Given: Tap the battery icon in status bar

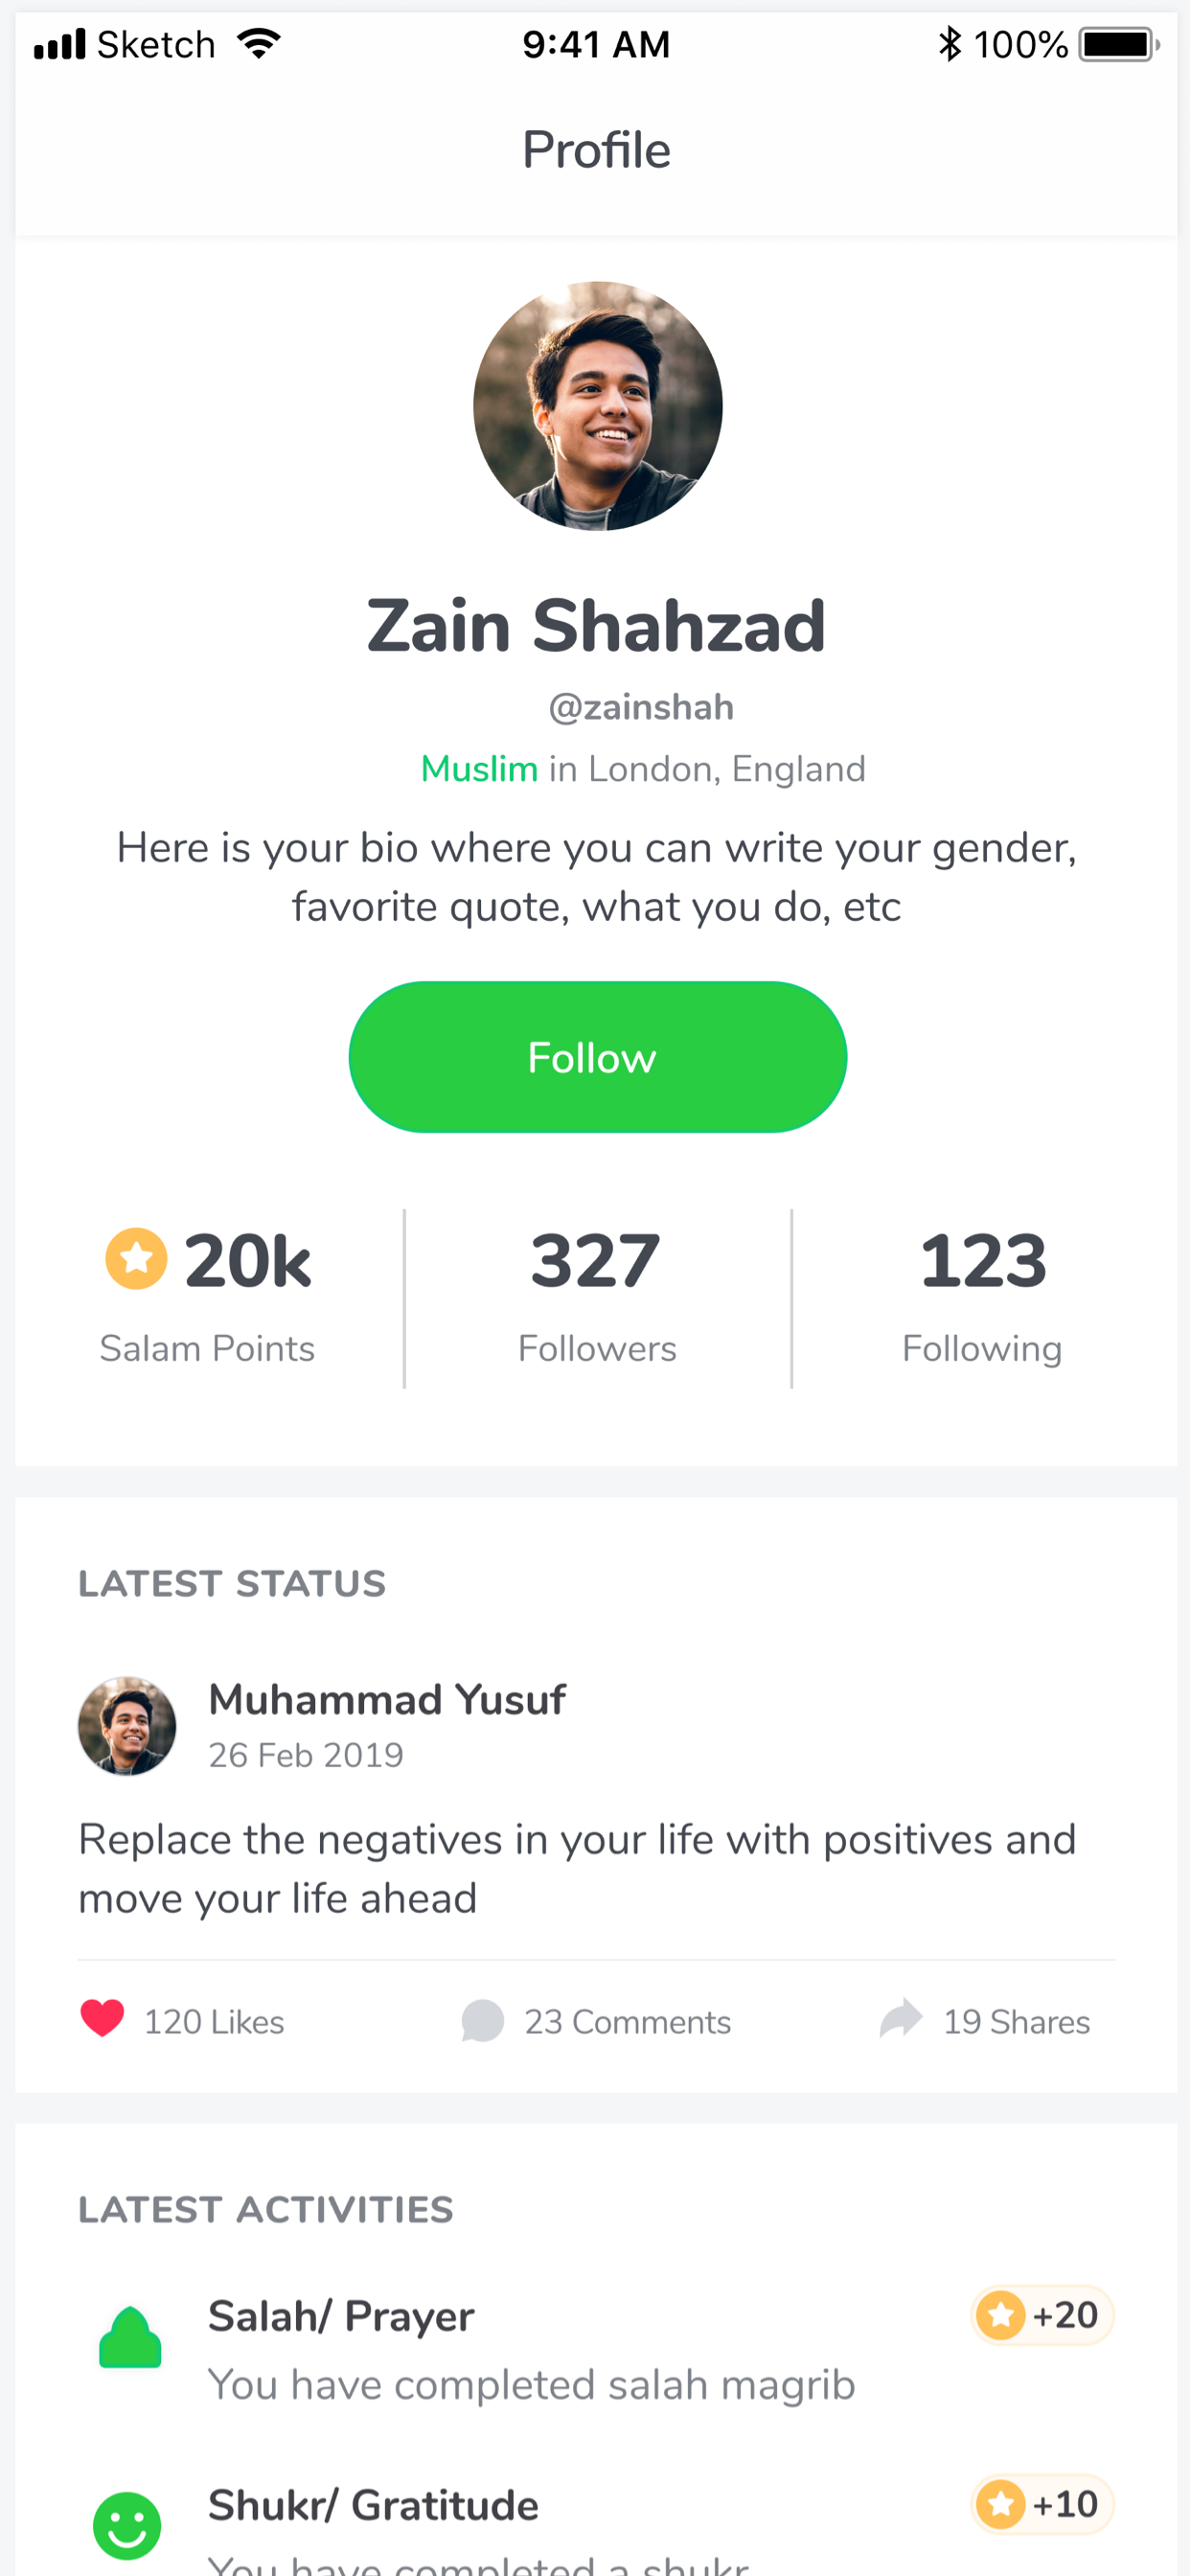Looking at the screenshot, I should [x=1119, y=44].
